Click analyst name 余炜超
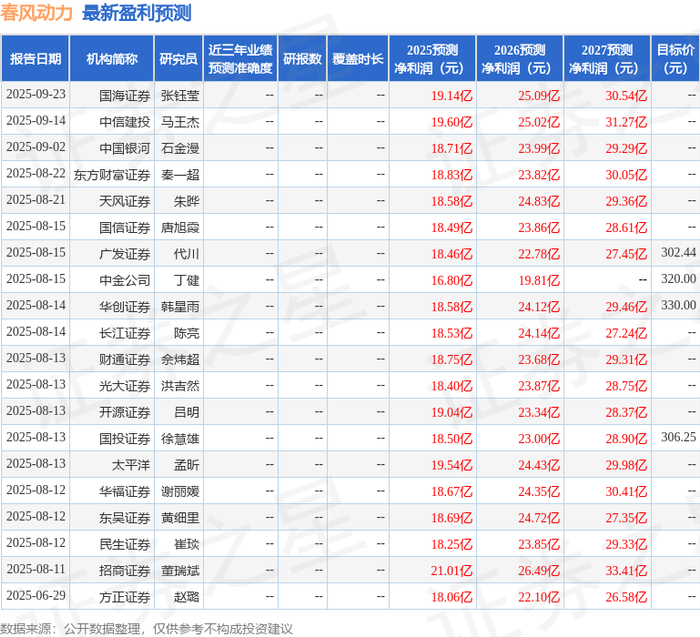700x637 pixels. click(180, 359)
